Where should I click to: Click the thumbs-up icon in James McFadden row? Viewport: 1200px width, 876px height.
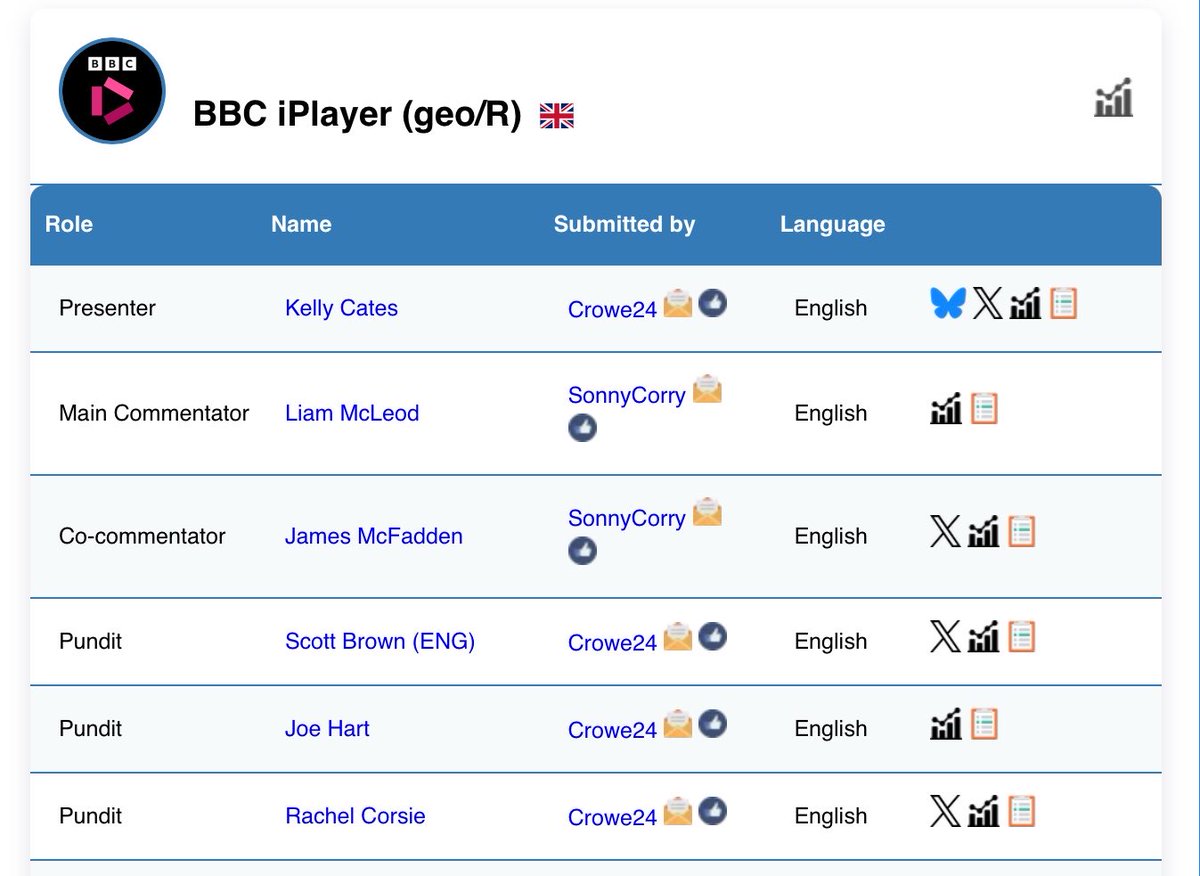[582, 550]
